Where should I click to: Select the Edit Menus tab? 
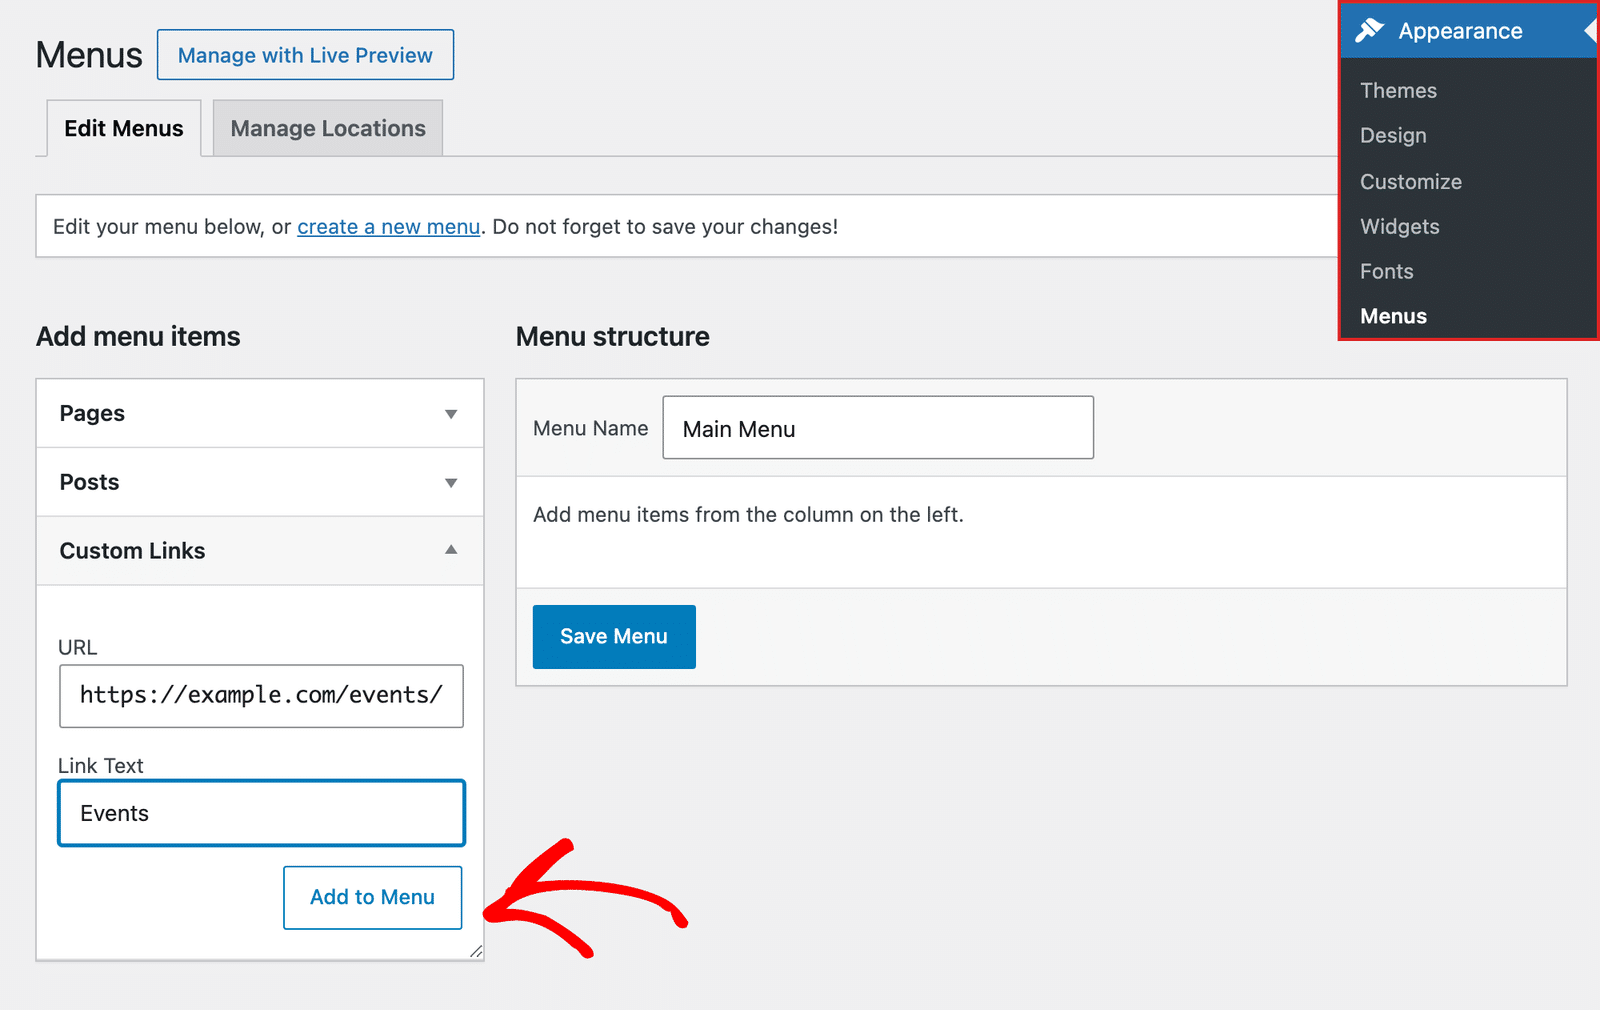pos(124,128)
